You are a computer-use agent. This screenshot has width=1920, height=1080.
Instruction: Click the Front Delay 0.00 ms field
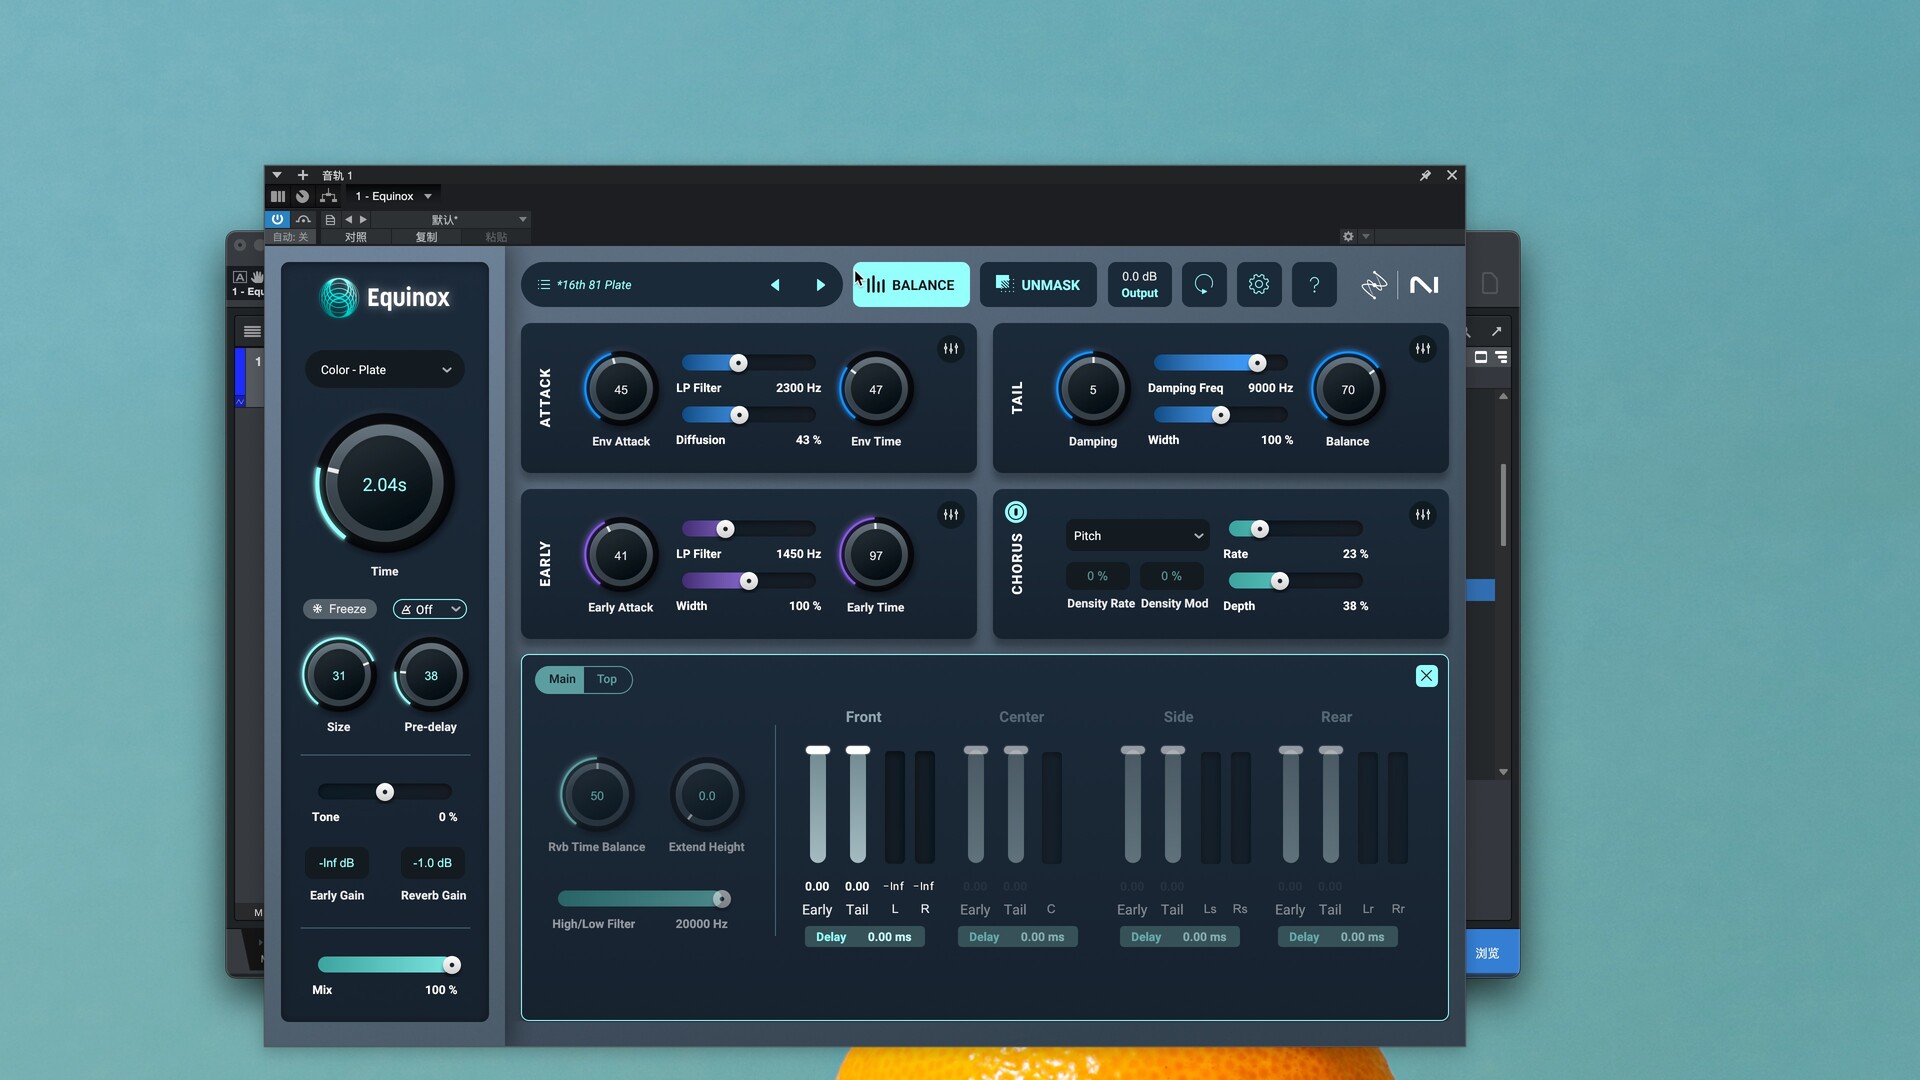pyautogui.click(x=865, y=937)
